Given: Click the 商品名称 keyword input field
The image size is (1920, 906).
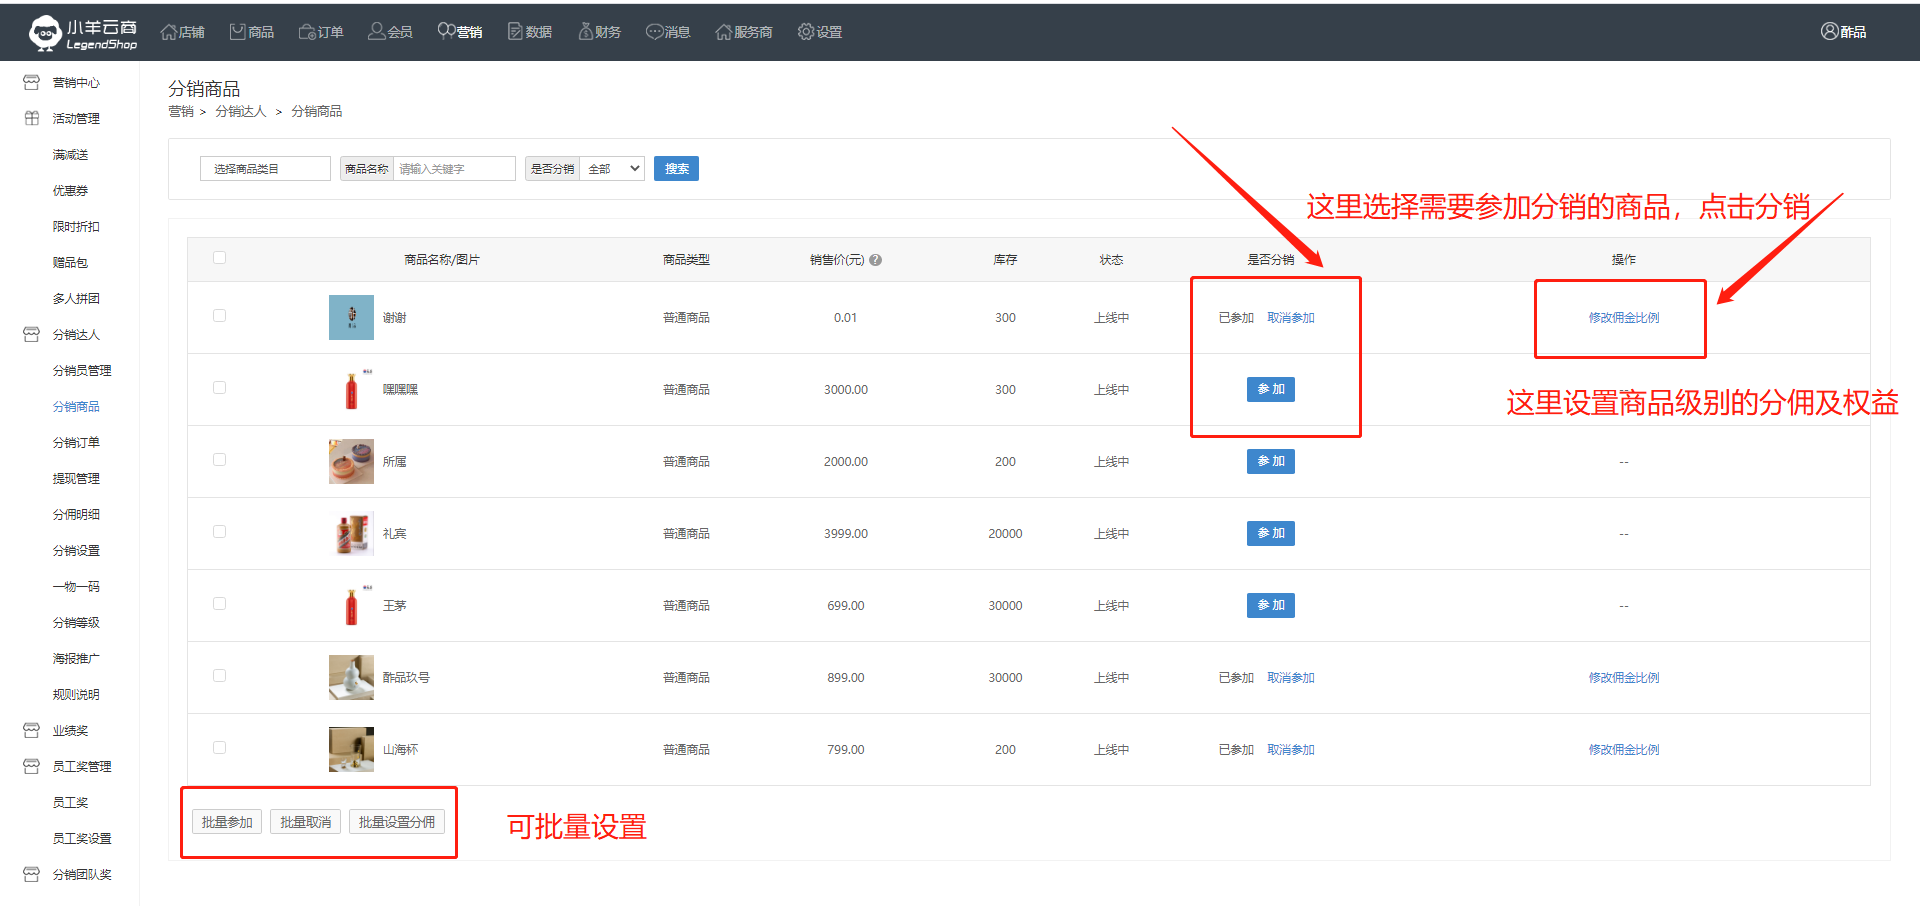Looking at the screenshot, I should (x=454, y=169).
